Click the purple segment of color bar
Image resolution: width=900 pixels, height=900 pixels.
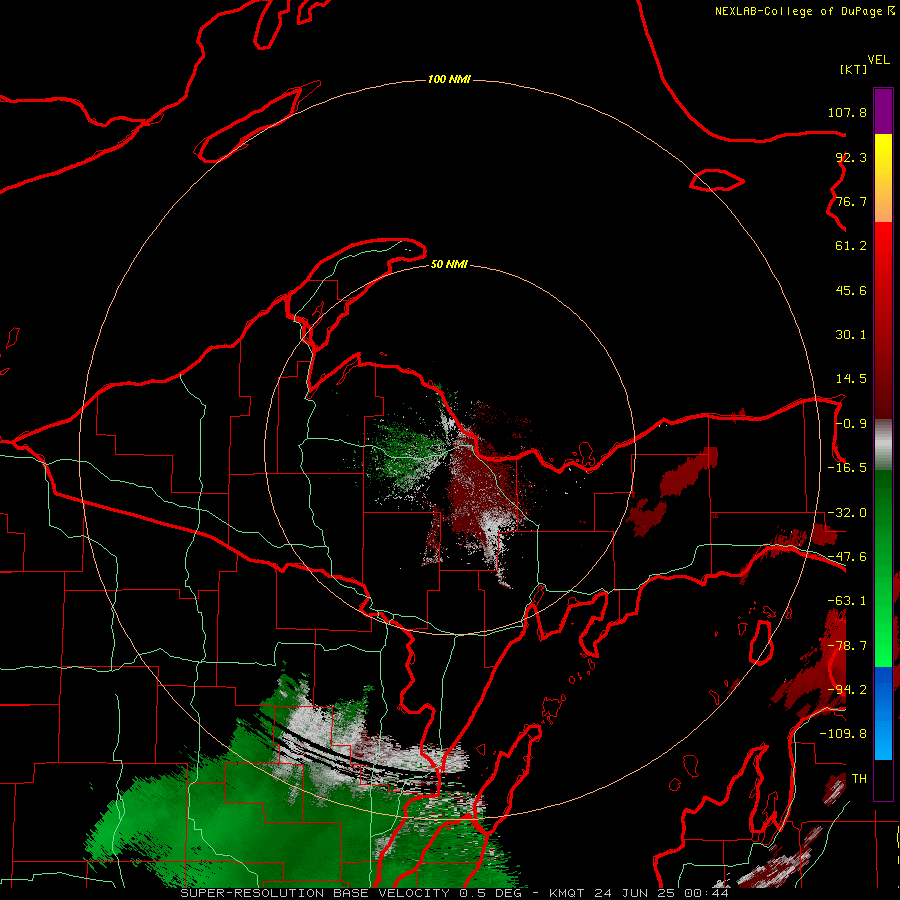(x=883, y=111)
